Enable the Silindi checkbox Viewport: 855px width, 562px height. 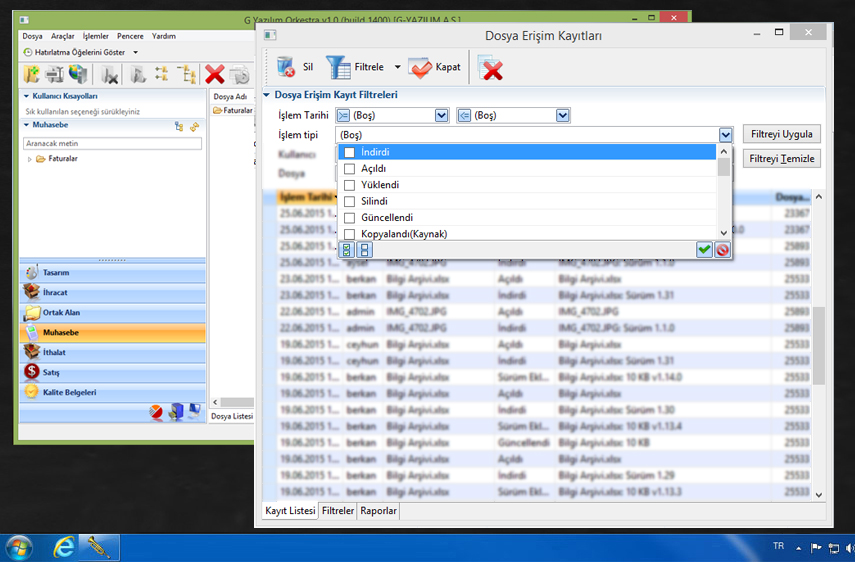click(349, 201)
